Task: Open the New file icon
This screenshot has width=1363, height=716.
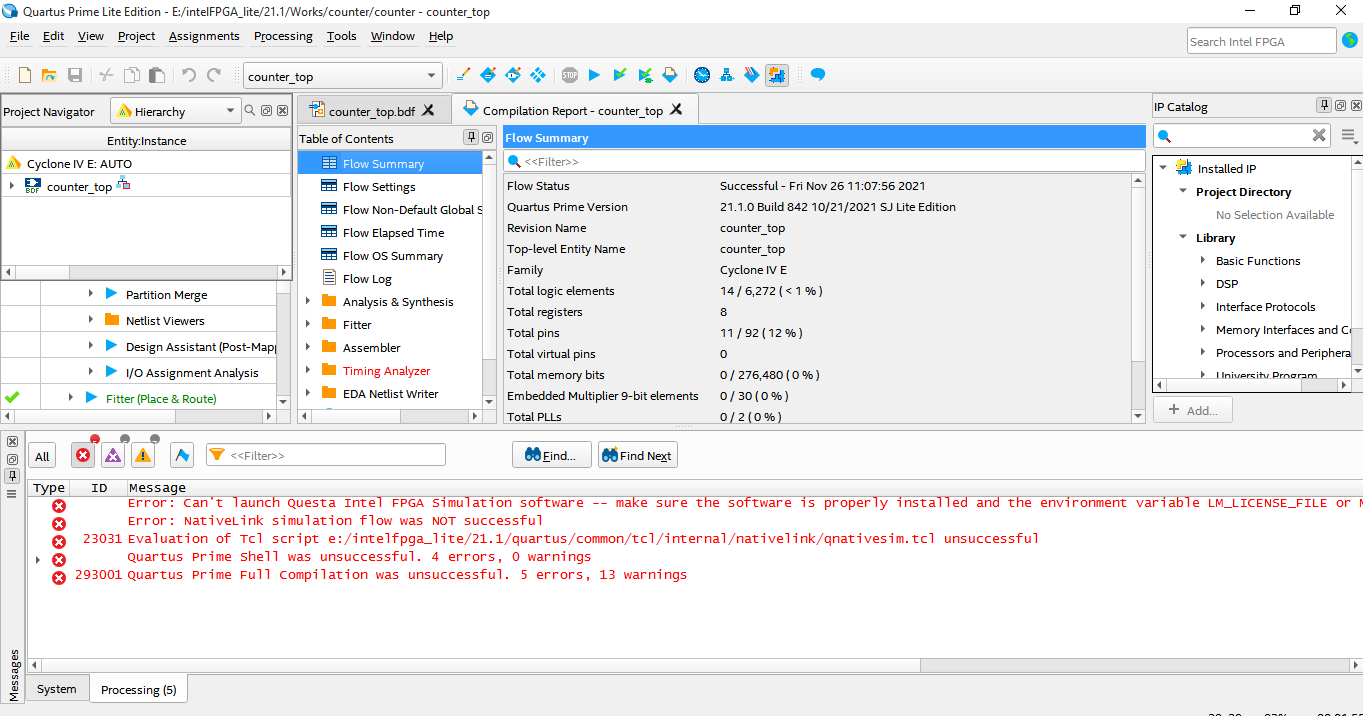Action: [25, 75]
